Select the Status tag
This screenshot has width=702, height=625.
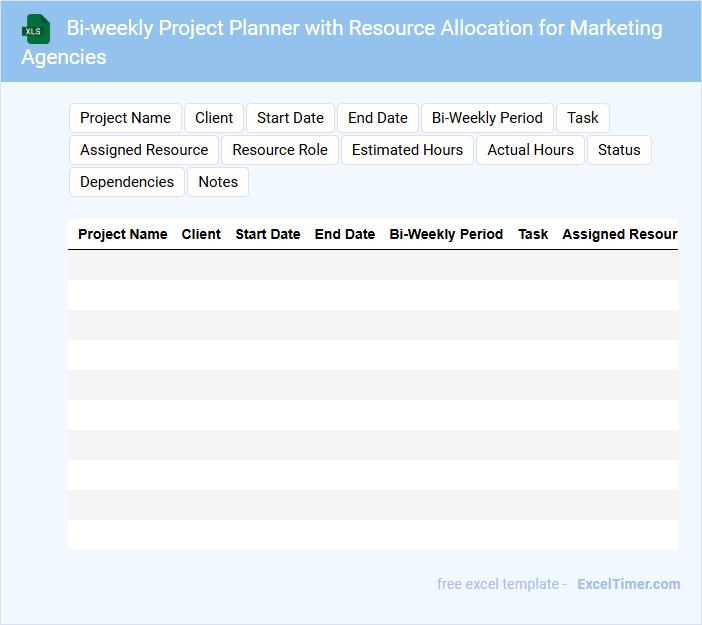pyautogui.click(x=619, y=150)
